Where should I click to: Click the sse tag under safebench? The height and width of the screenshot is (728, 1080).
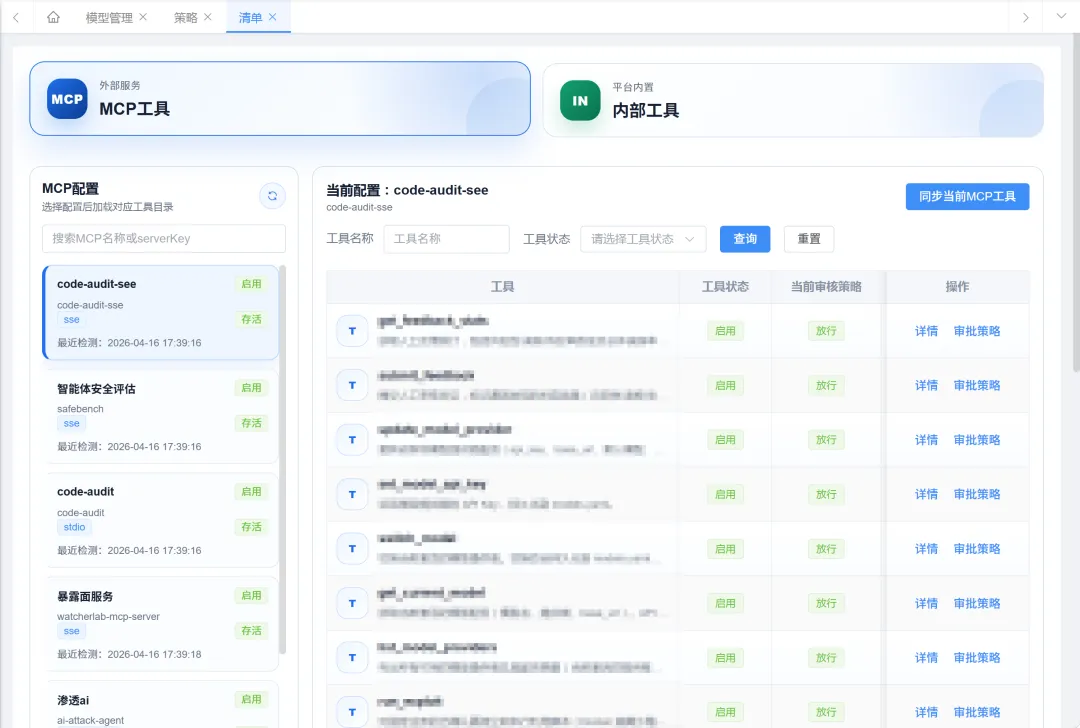(x=72, y=424)
